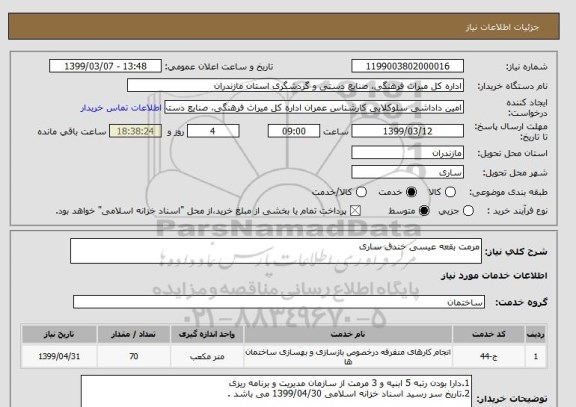Click the remaining time field 18:38:24
576x407 pixels.
[x=135, y=131]
